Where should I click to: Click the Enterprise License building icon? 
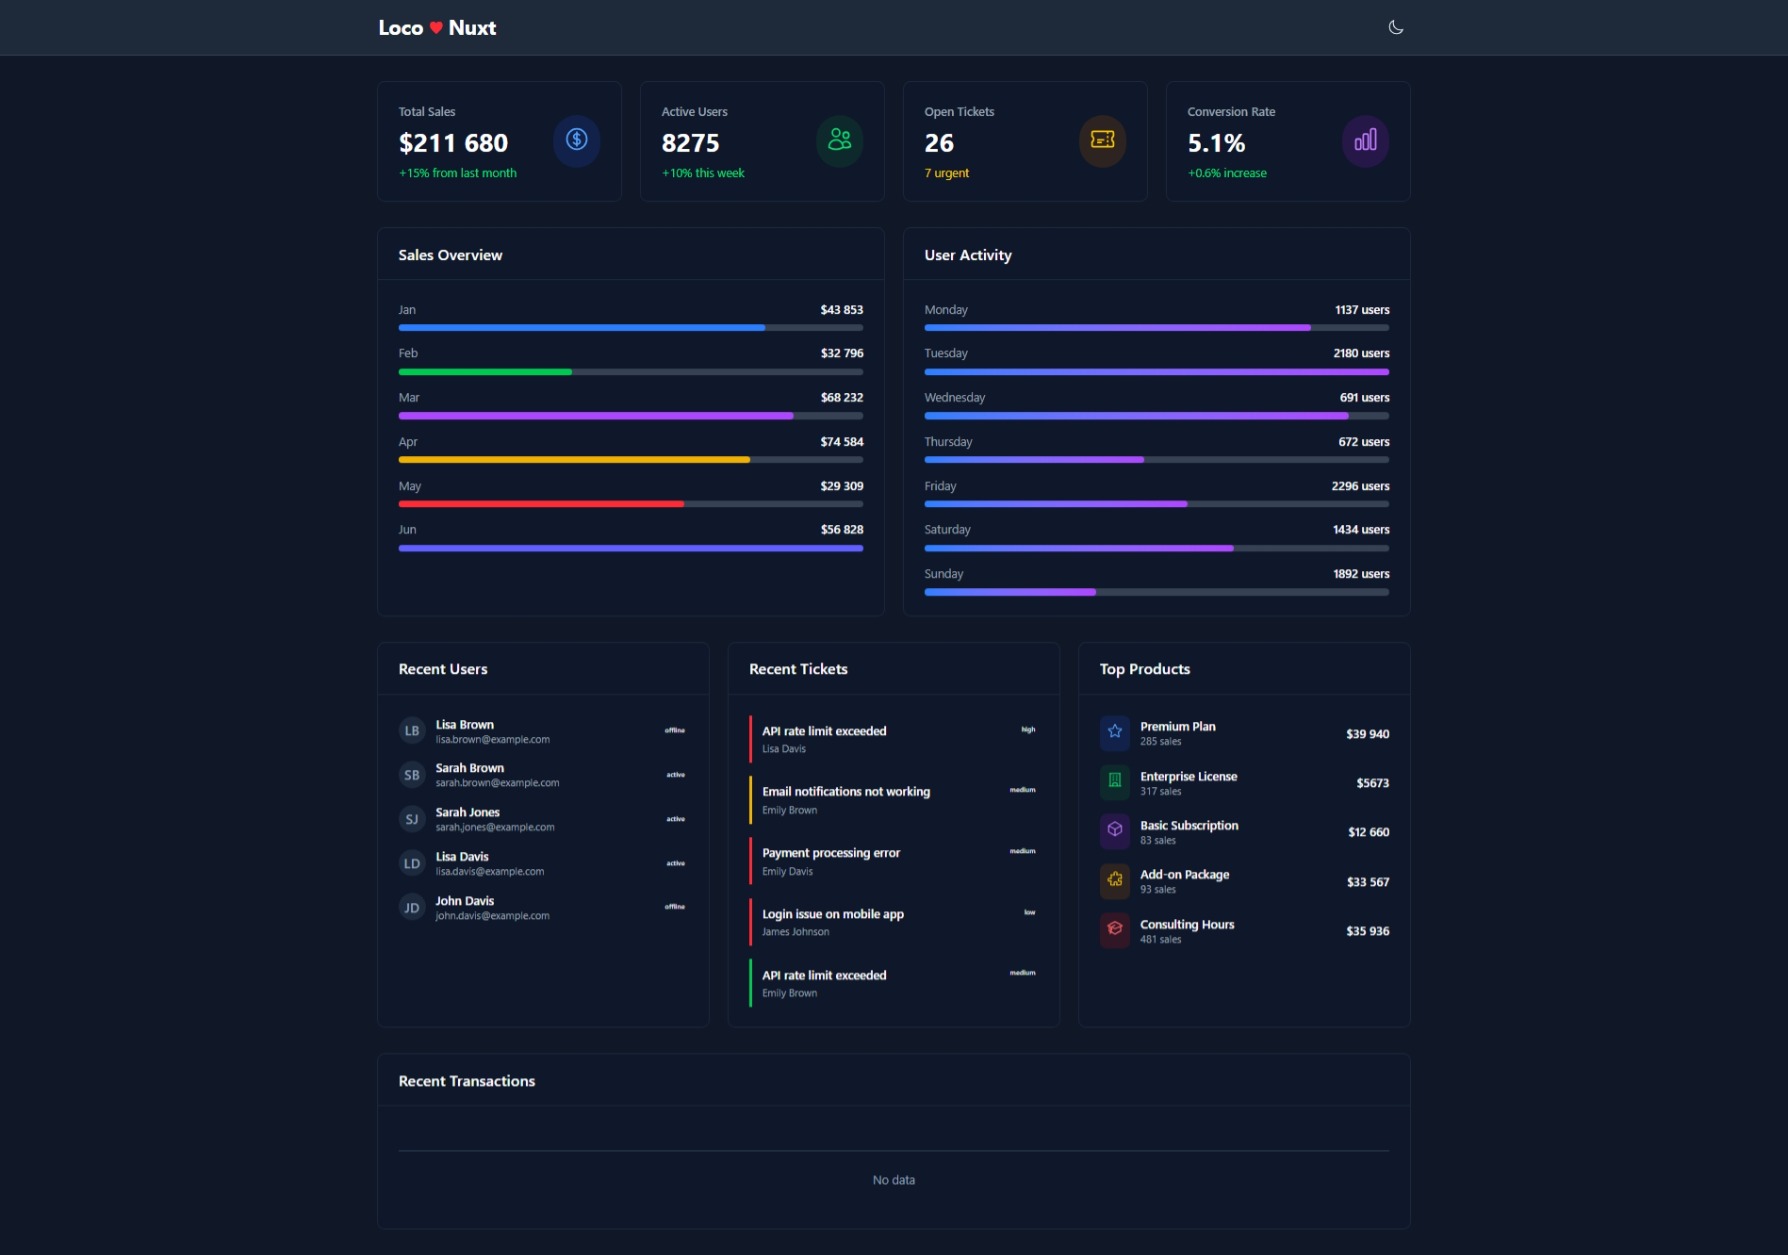coord(1114,782)
